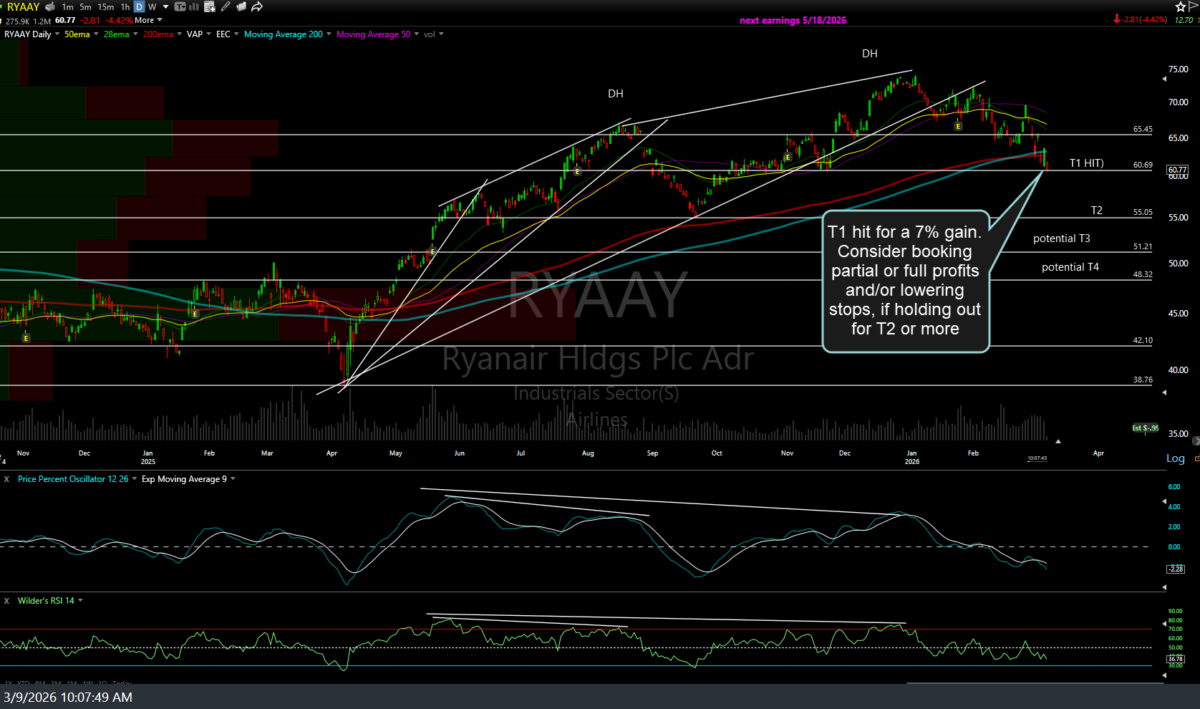Open the text annotation tool icon

pyautogui.click(x=180, y=7)
